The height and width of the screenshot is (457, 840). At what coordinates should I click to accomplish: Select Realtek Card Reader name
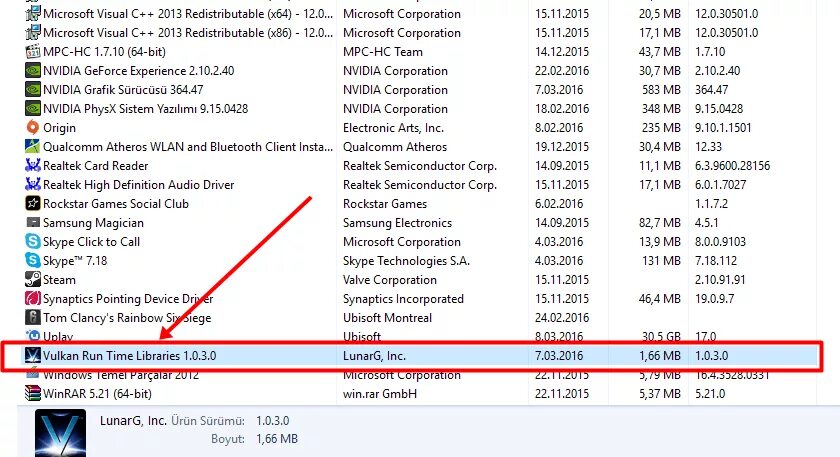pos(95,166)
